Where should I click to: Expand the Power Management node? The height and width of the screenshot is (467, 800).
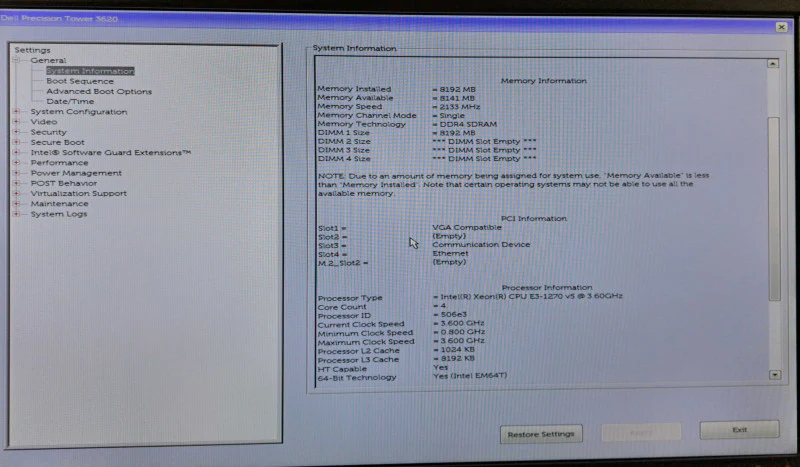pyautogui.click(x=16, y=173)
